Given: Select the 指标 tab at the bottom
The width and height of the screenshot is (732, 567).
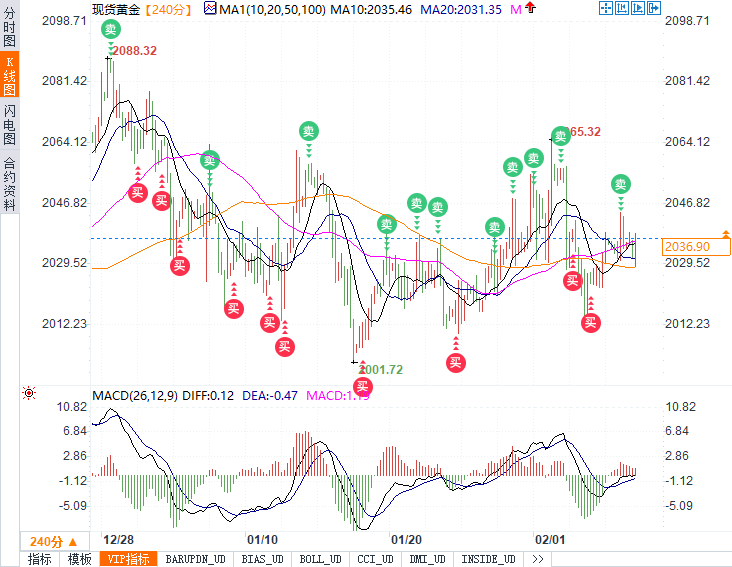Looking at the screenshot, I should (40, 559).
